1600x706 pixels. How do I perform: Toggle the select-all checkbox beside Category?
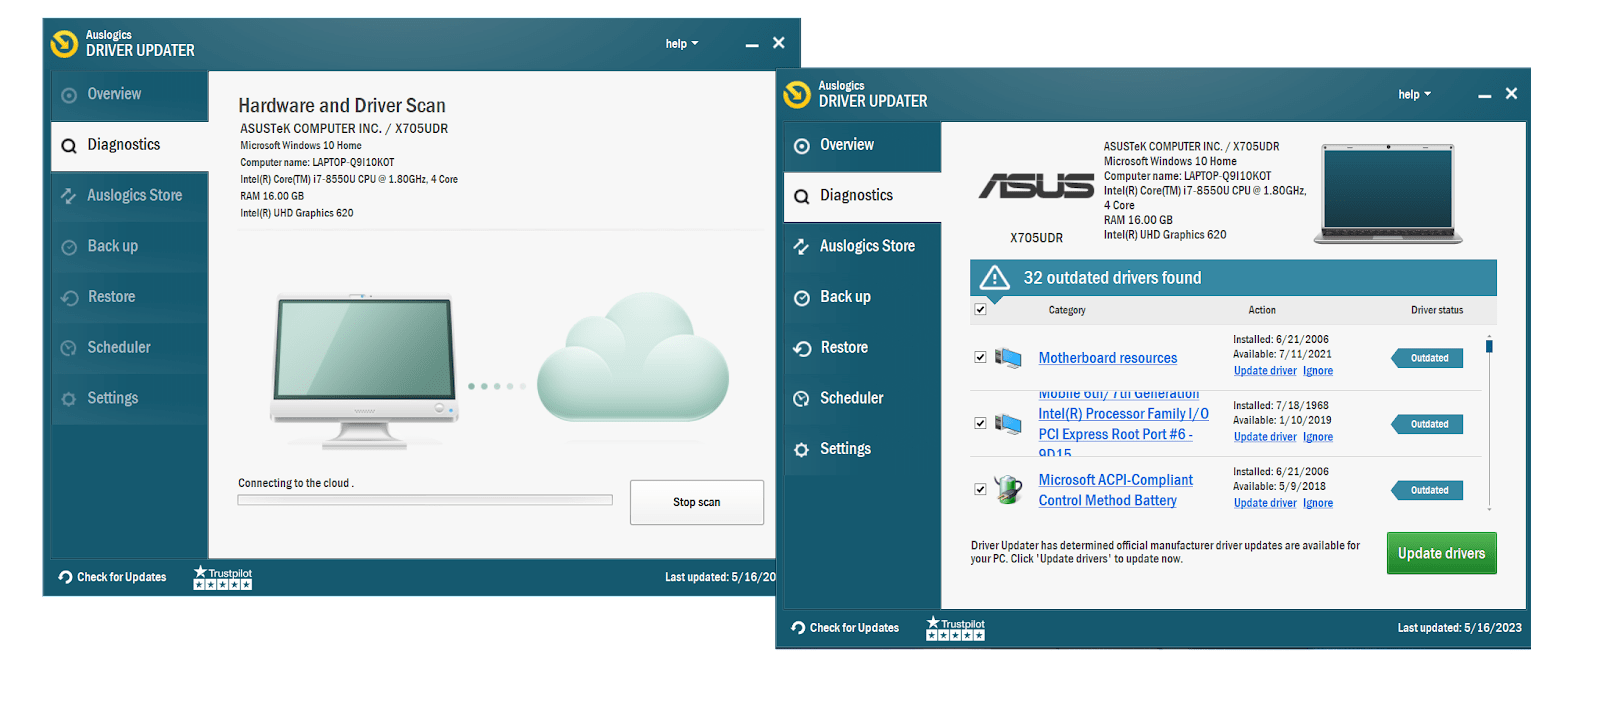980,310
